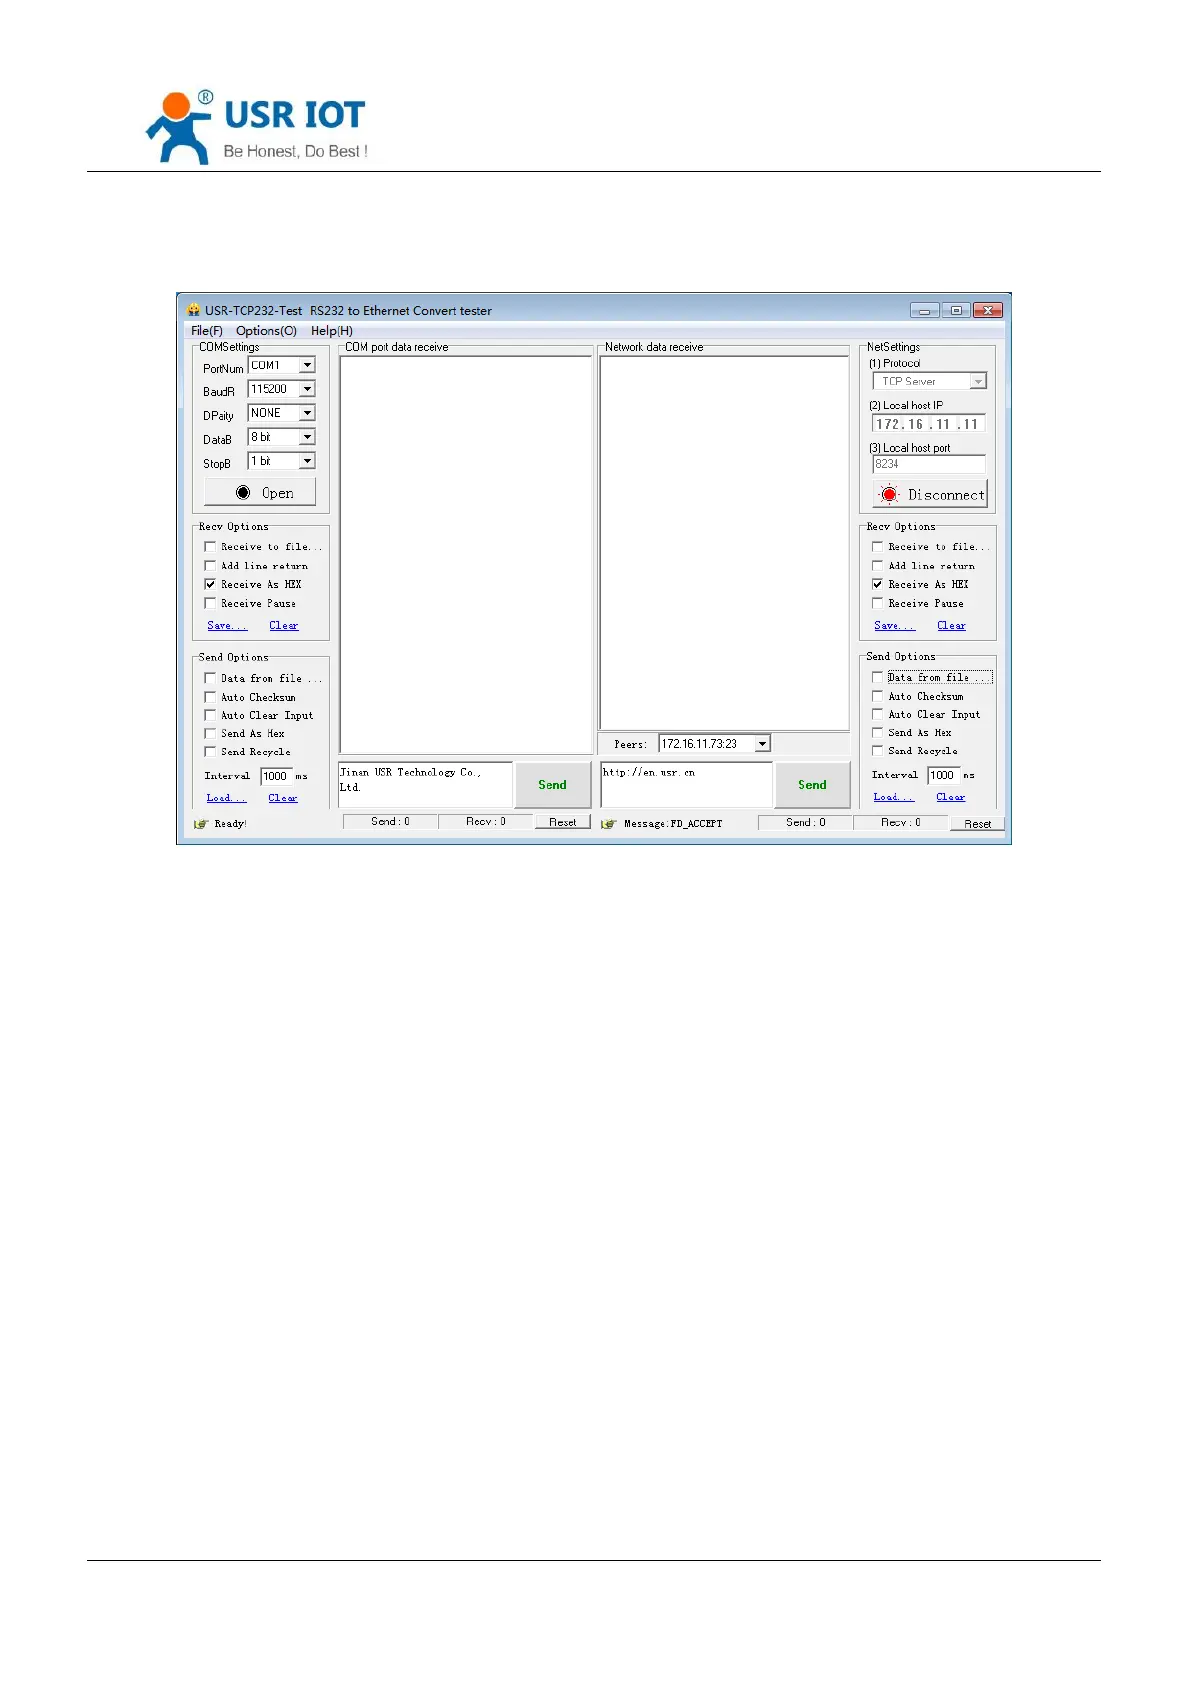The width and height of the screenshot is (1191, 1684).
Task: Enable network Receive Pause checkbox
Action: click(877, 603)
